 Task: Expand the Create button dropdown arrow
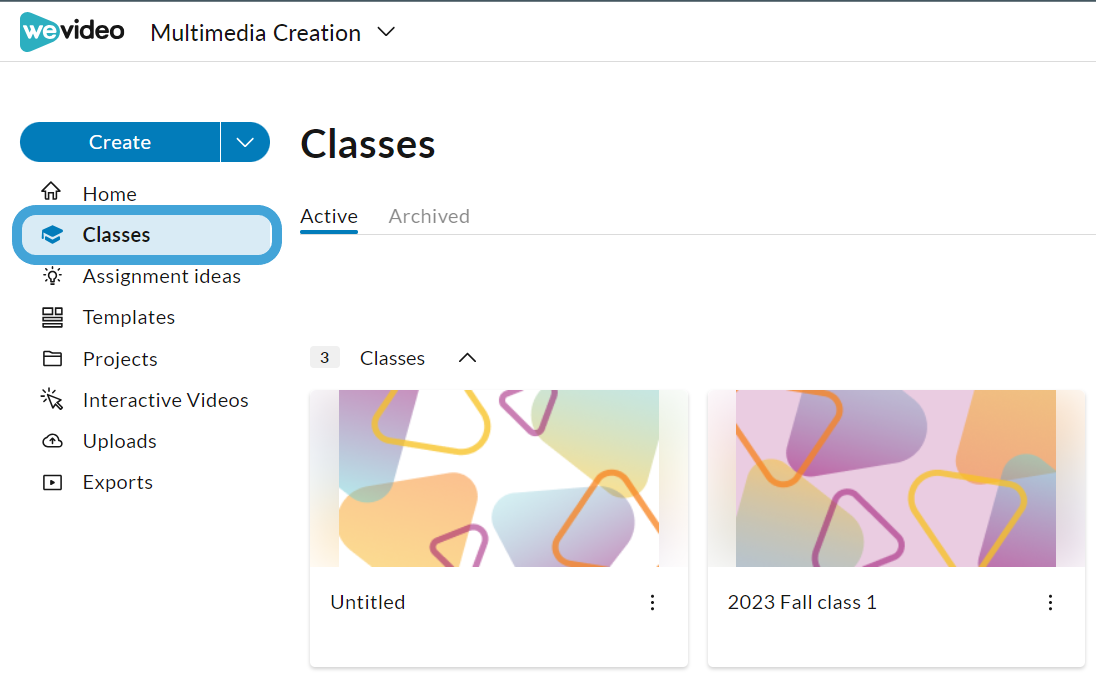245,142
